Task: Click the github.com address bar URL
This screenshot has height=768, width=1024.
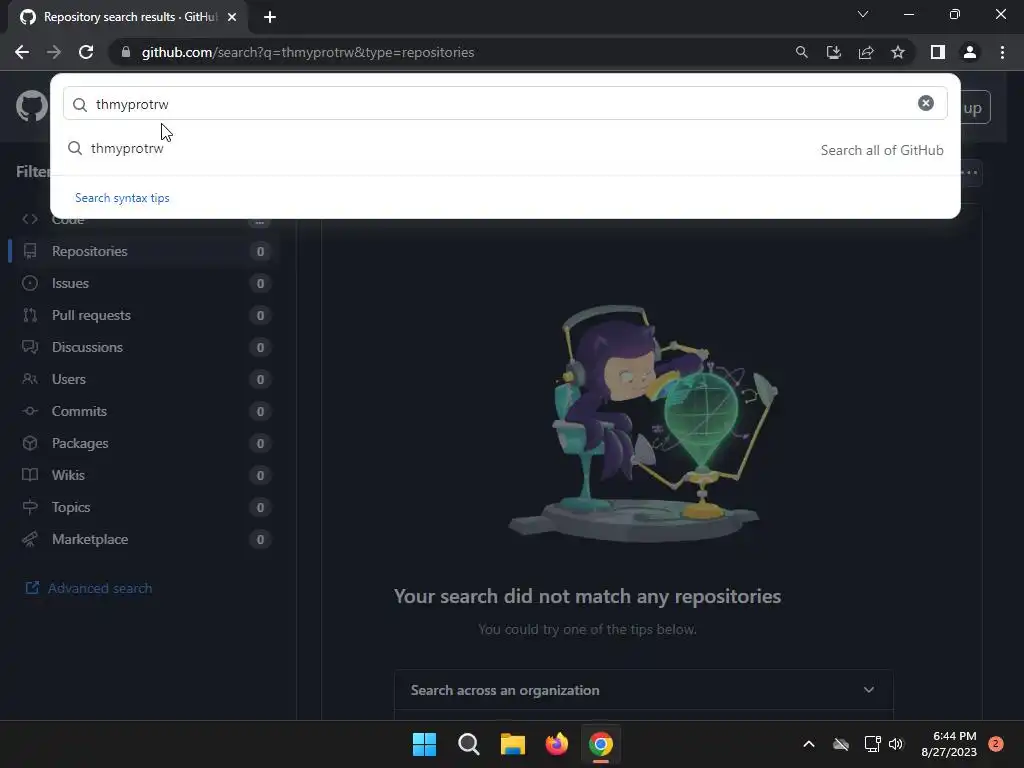Action: click(308, 52)
